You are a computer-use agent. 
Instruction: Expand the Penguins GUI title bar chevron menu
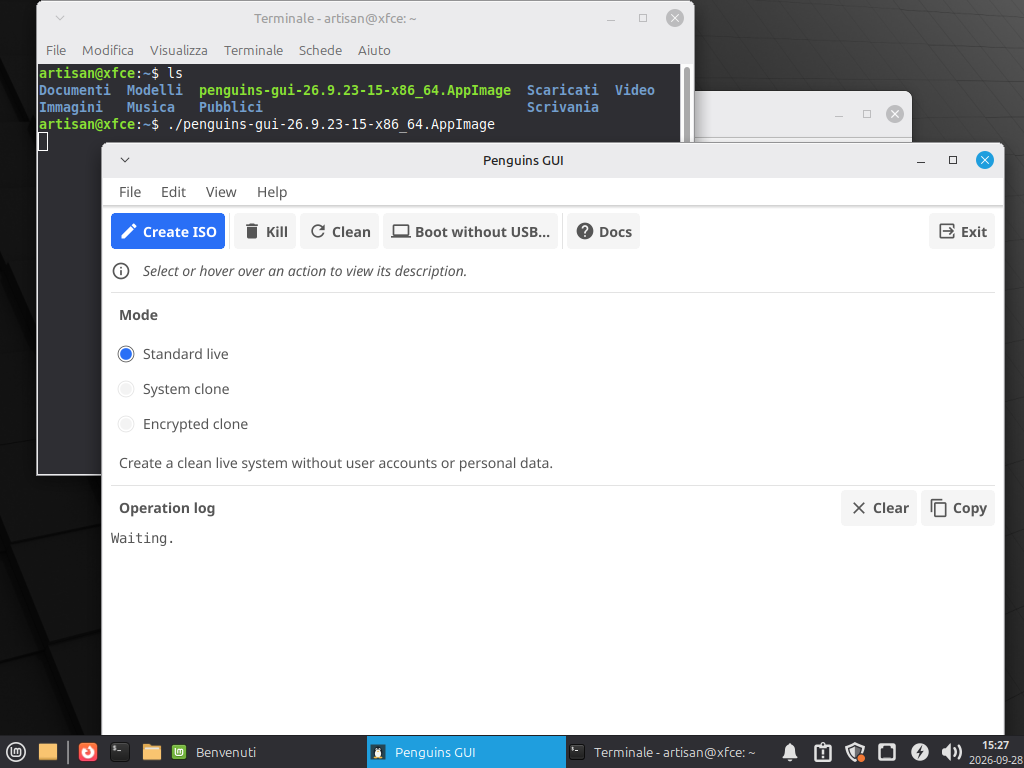125,160
